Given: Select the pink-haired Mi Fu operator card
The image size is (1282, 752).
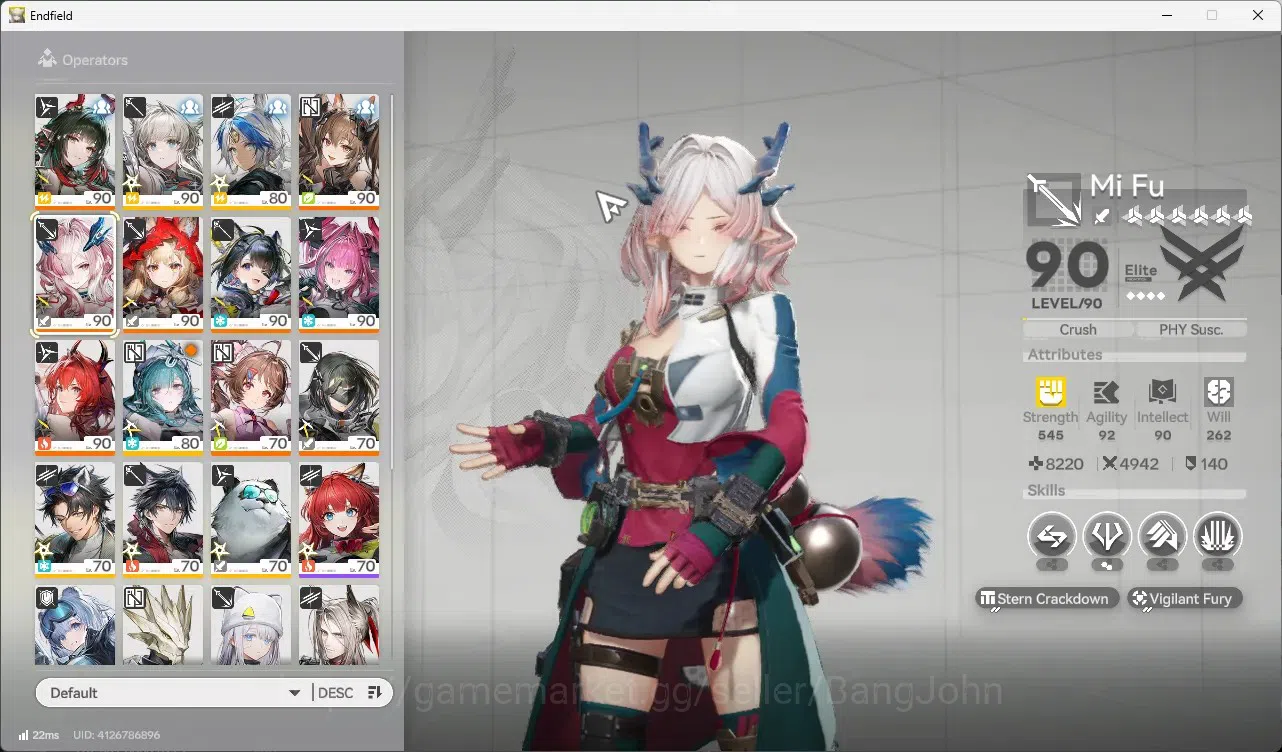Looking at the screenshot, I should [75, 275].
